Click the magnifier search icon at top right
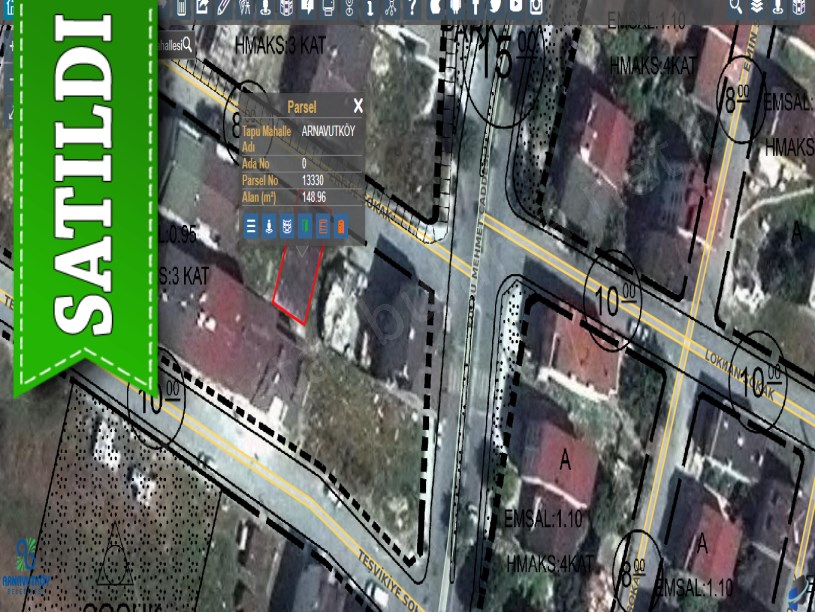The width and height of the screenshot is (815, 612). (x=736, y=7)
